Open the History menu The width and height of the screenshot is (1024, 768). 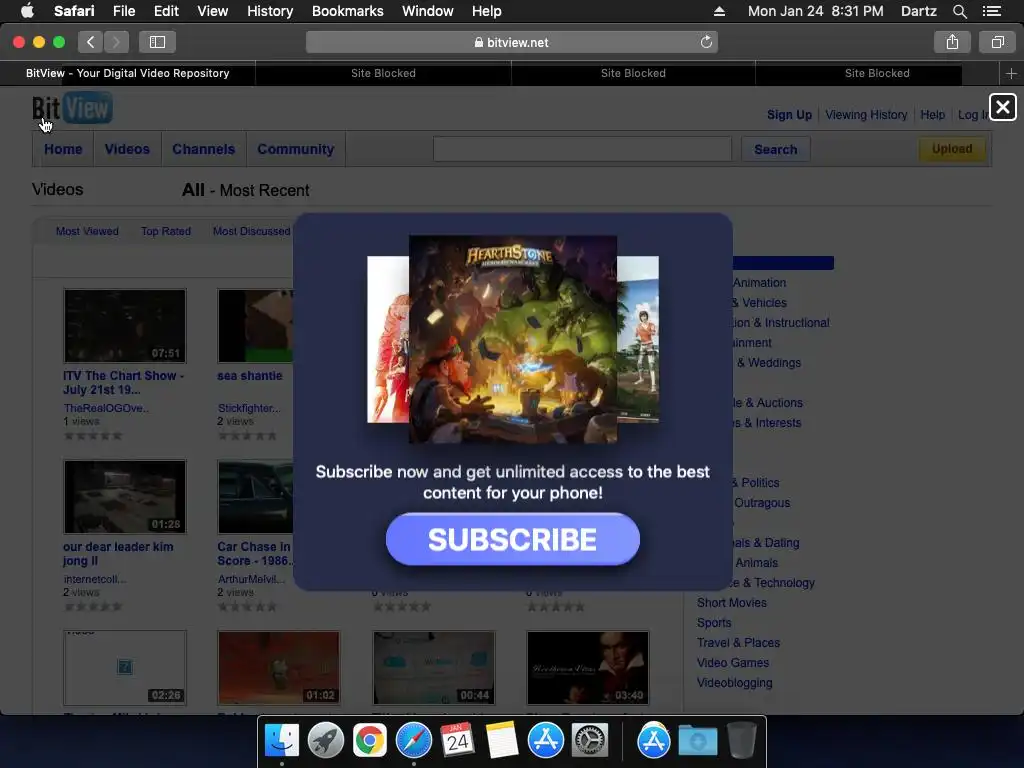[x=270, y=11]
